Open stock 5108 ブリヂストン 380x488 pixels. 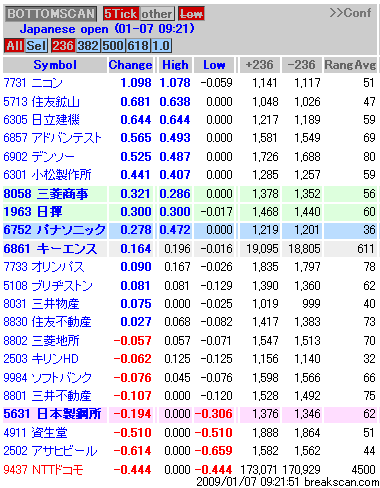[x=48, y=286]
